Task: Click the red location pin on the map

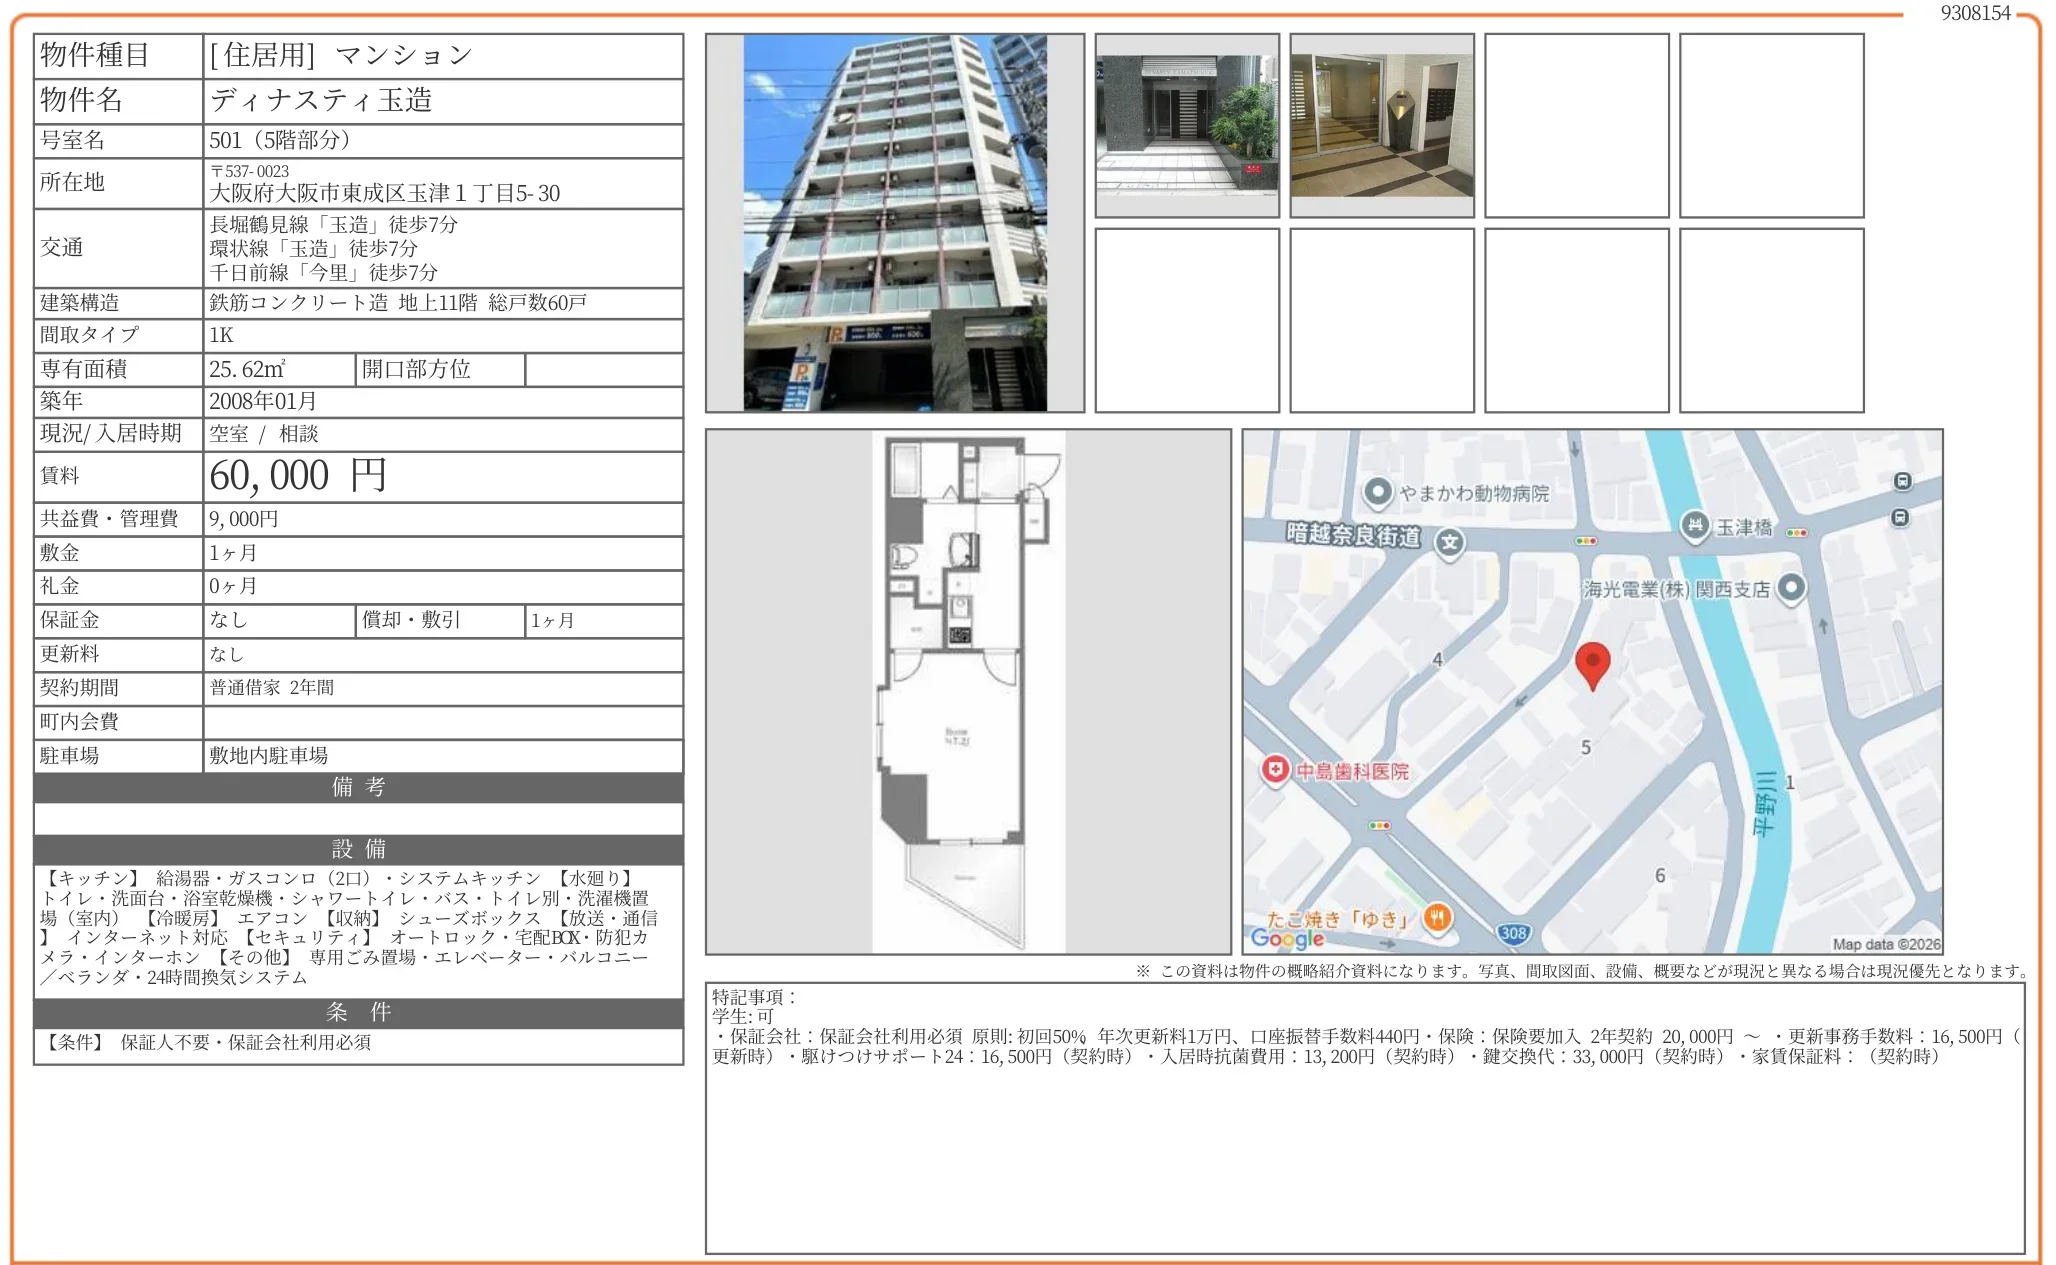Action: tap(1592, 662)
